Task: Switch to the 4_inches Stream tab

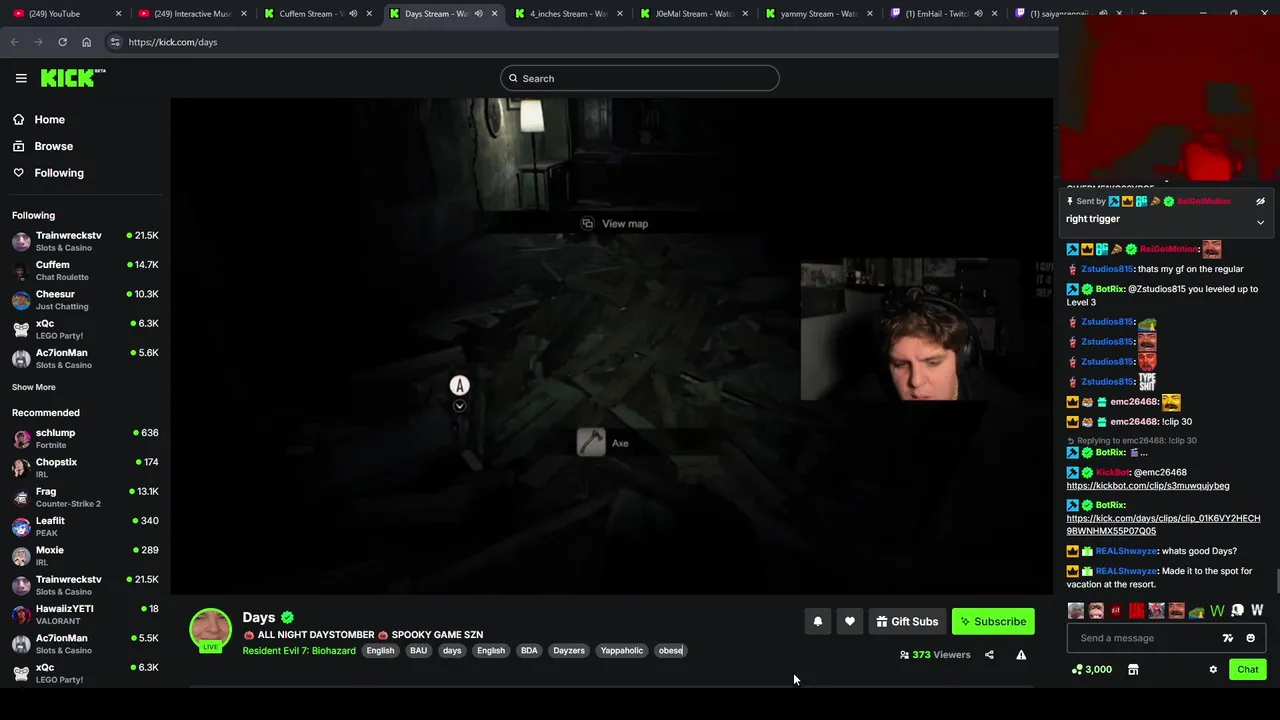Action: click(567, 14)
